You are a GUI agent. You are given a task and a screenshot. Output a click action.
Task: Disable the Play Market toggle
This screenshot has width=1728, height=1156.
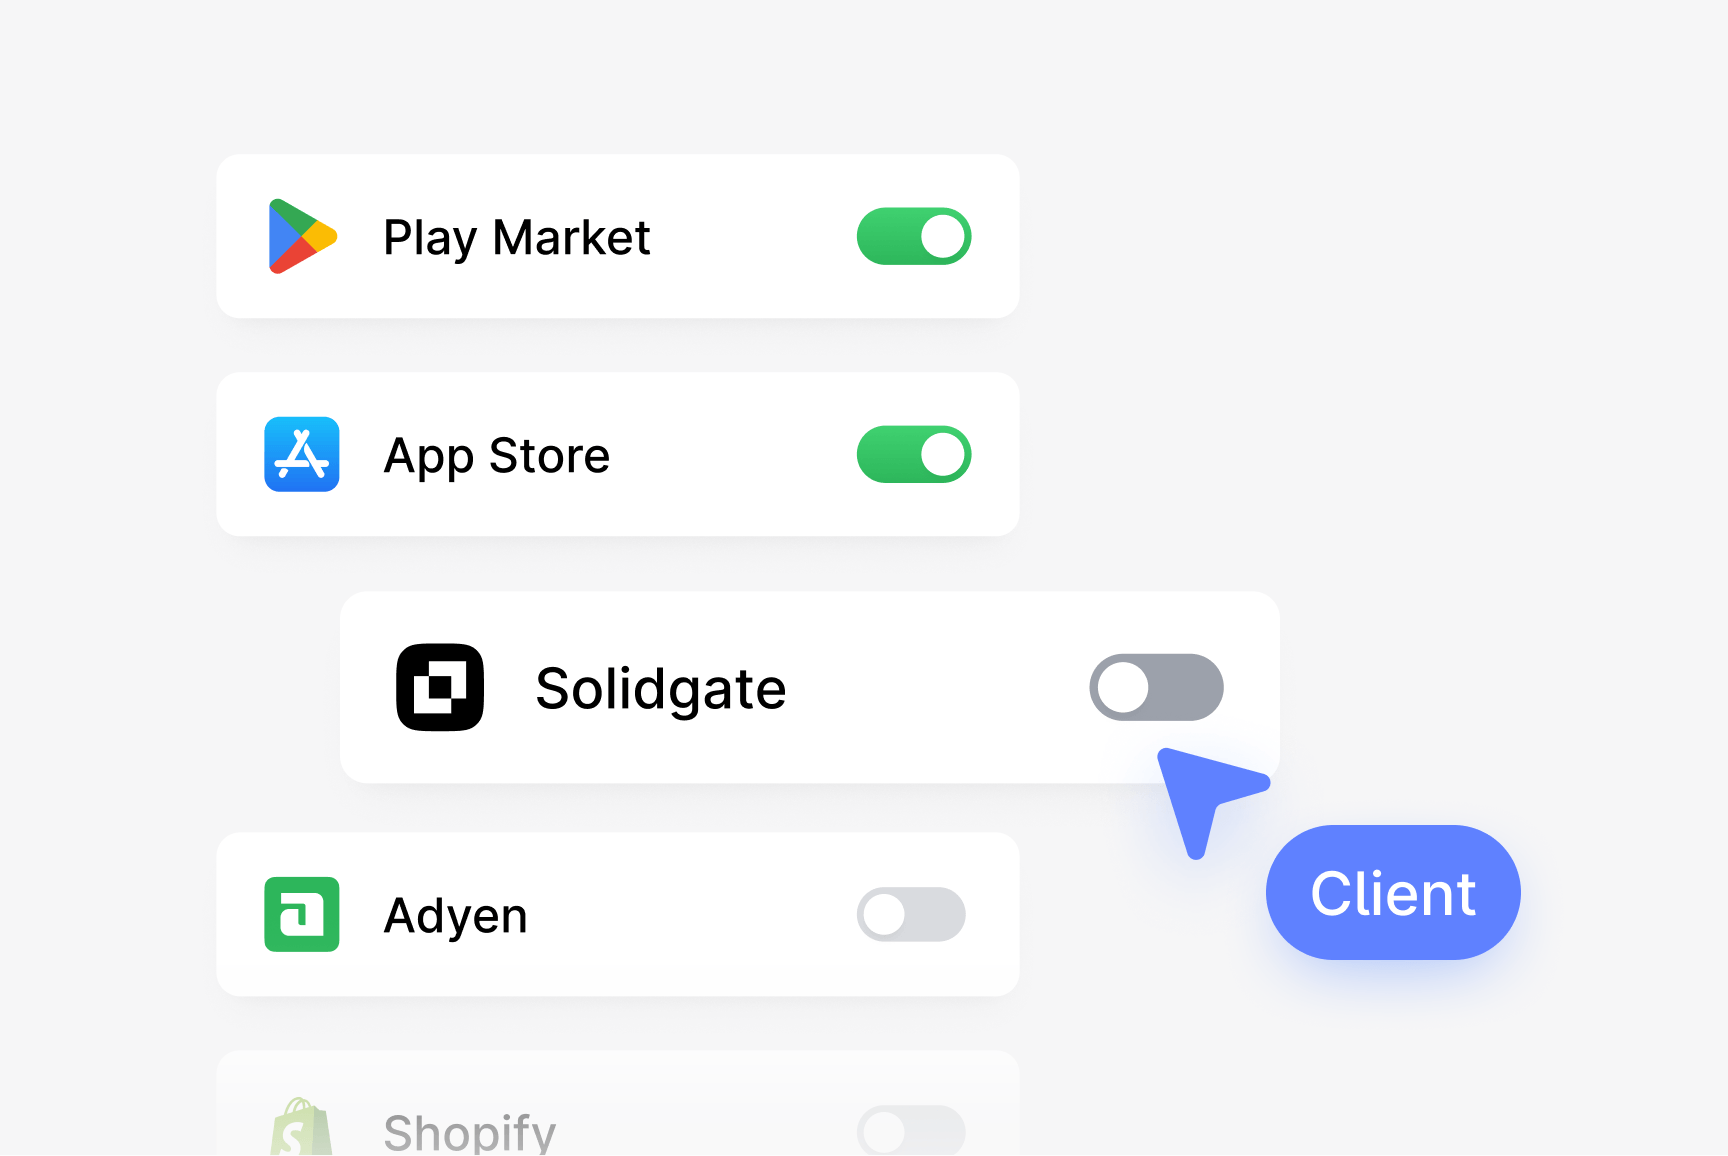[x=914, y=237]
